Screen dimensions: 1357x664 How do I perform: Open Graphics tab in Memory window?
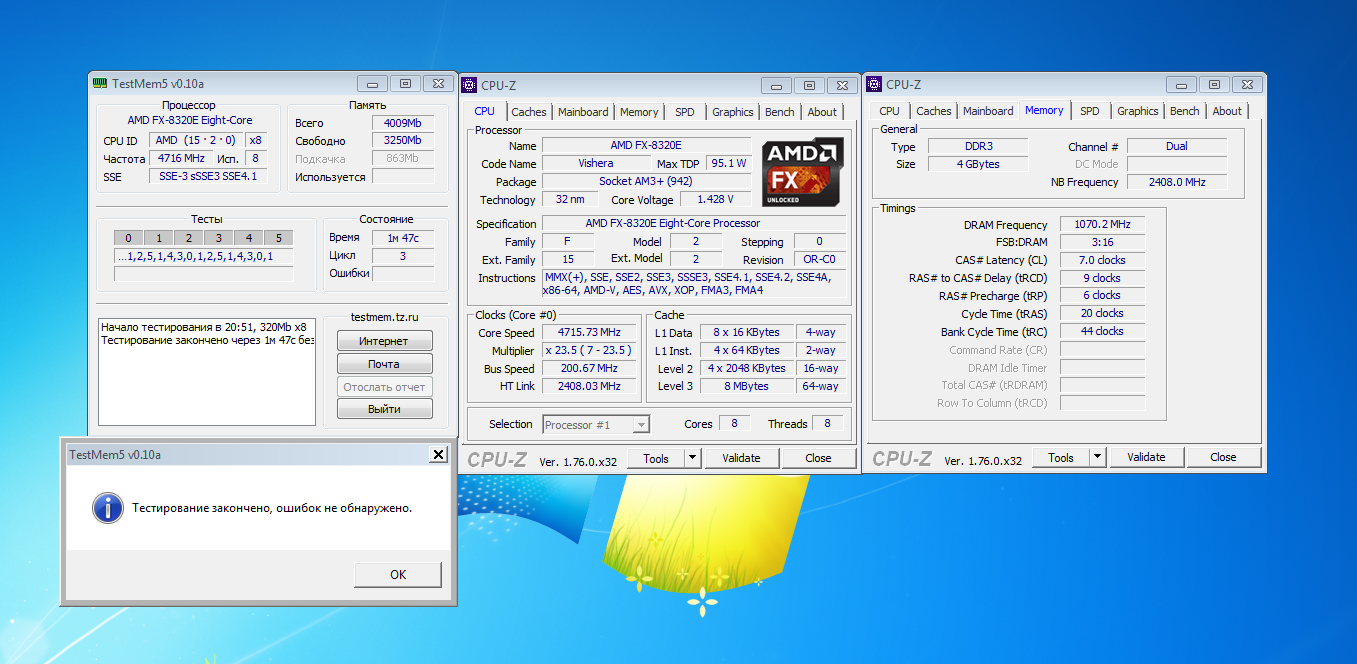point(1138,111)
